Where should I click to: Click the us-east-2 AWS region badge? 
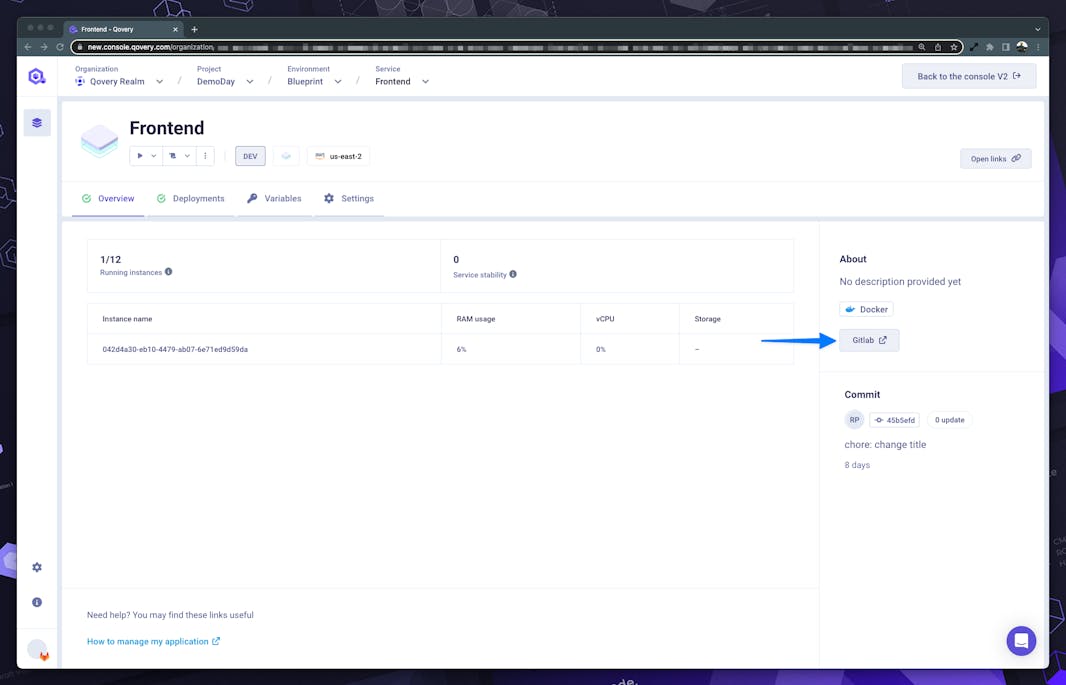(338, 156)
